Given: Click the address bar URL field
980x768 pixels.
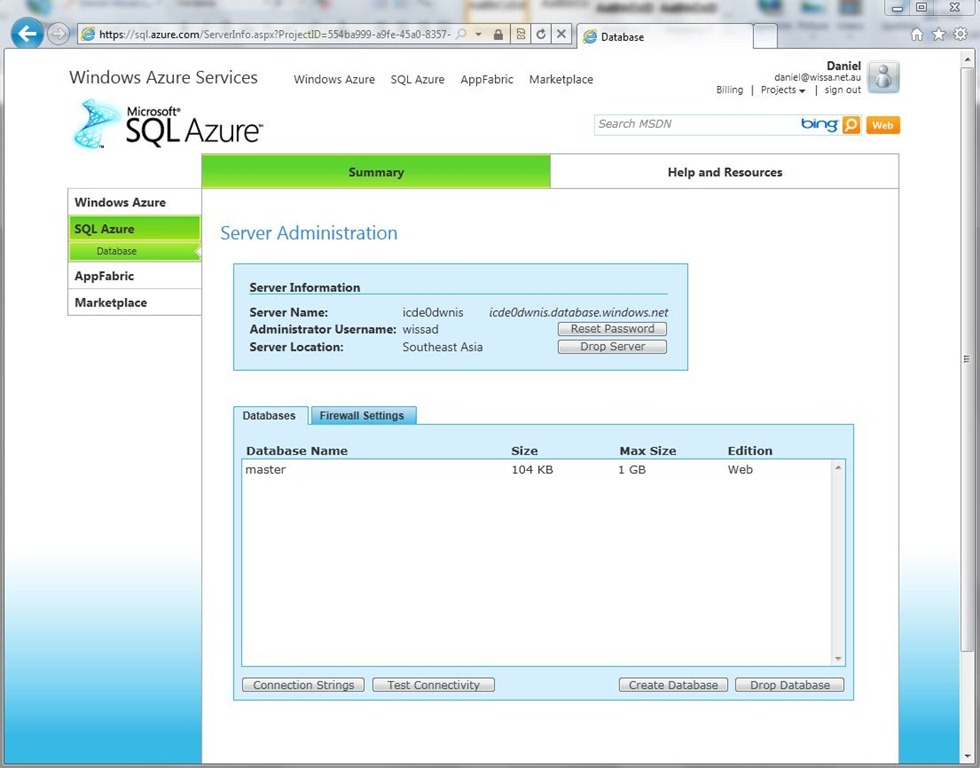Looking at the screenshot, I should tap(274, 34).
